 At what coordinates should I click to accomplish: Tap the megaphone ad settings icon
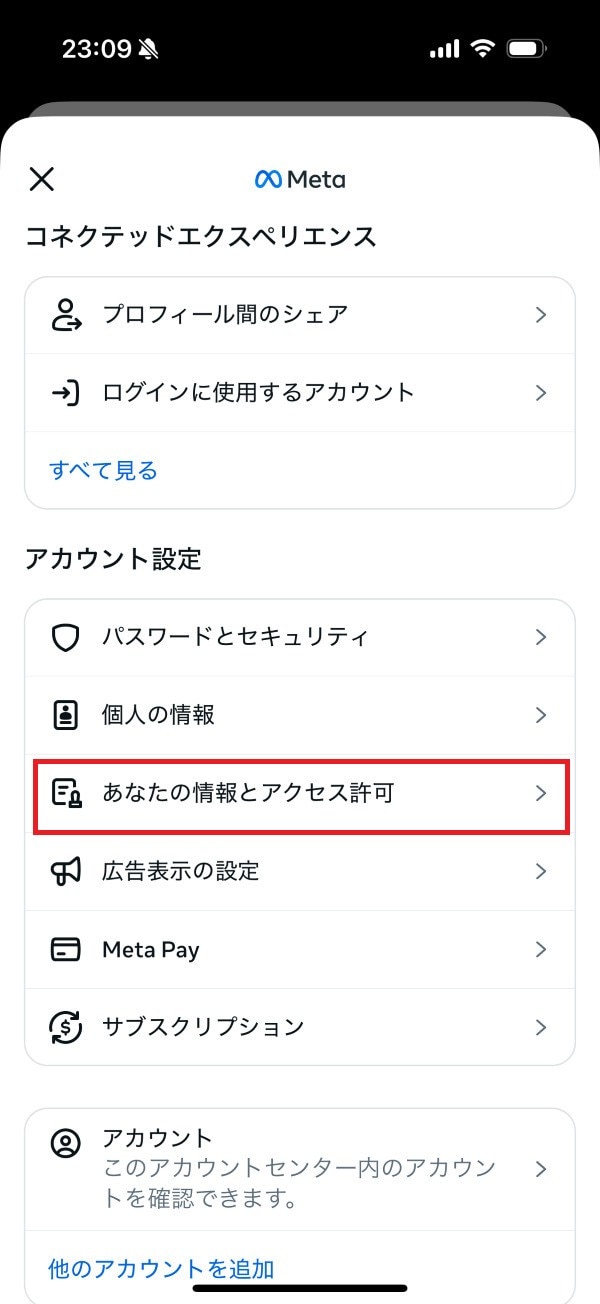[x=65, y=871]
